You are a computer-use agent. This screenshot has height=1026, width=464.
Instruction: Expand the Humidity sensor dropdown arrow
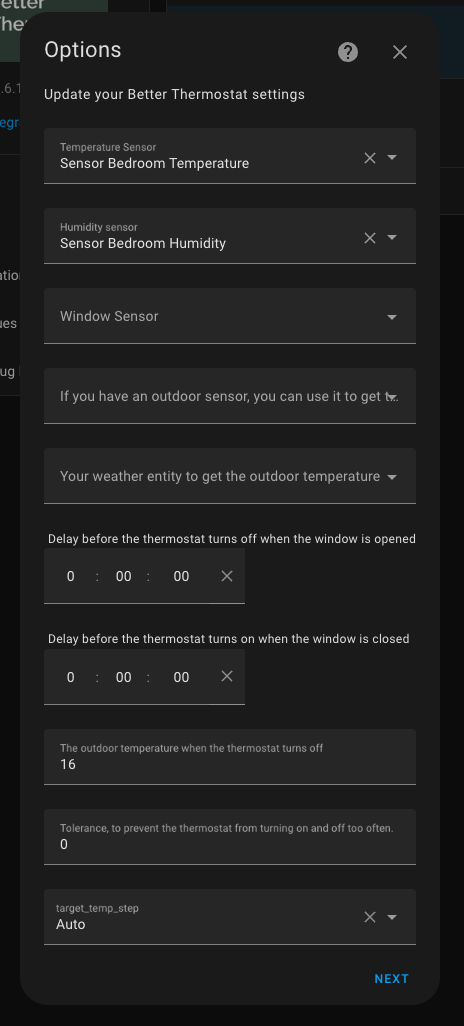392,238
